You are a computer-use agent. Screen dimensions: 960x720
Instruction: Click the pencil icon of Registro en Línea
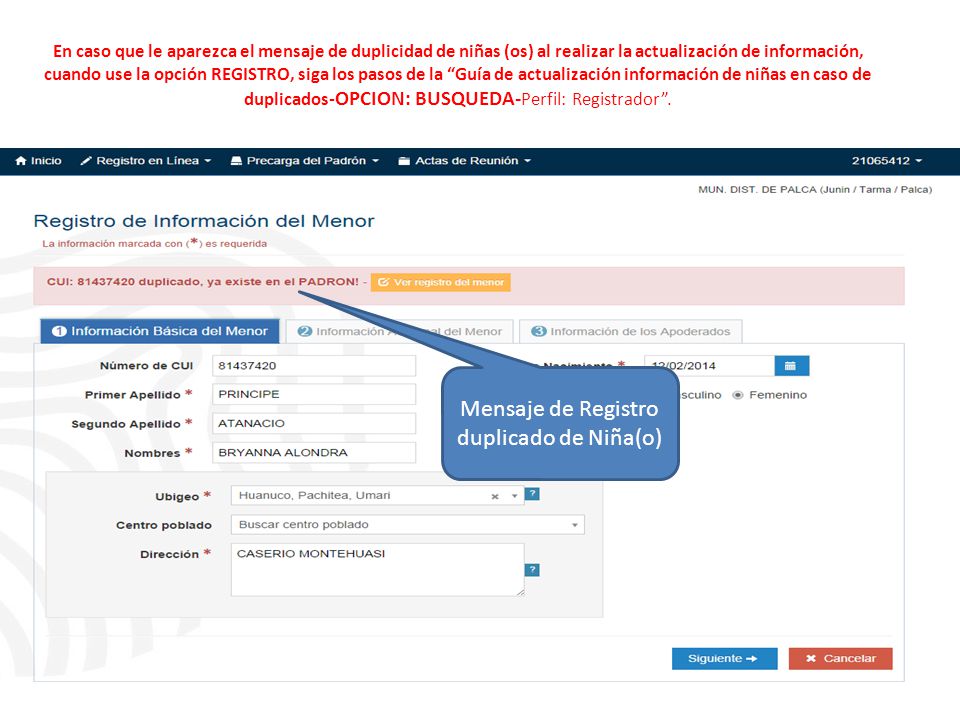click(86, 161)
